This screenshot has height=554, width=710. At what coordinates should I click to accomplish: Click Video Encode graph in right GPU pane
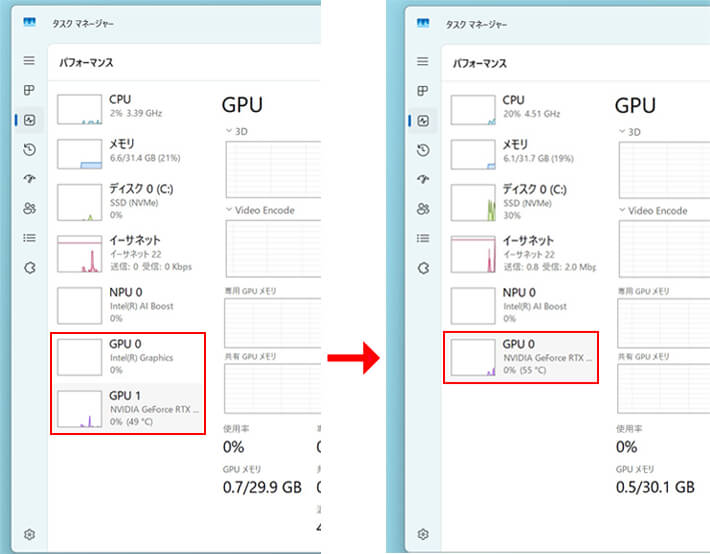point(664,249)
